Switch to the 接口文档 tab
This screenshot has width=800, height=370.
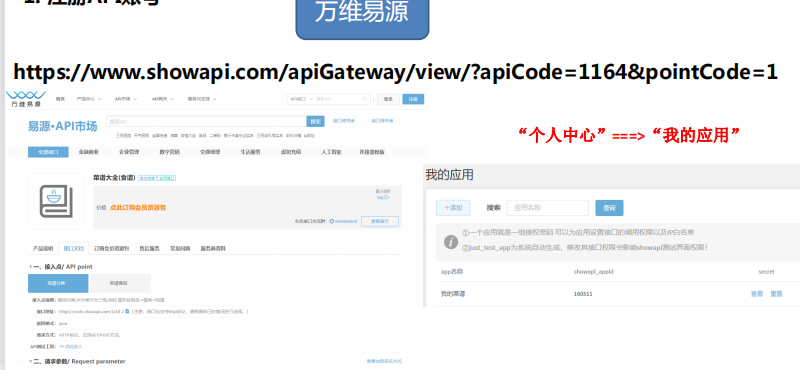[73, 249]
